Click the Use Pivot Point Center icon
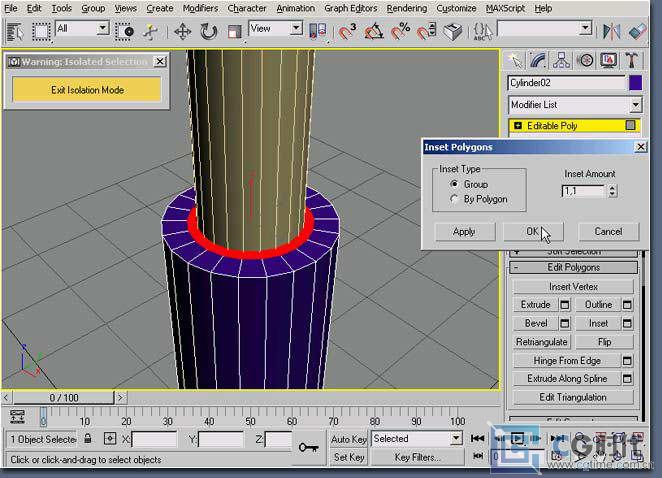This screenshot has height=478, width=662. click(319, 32)
